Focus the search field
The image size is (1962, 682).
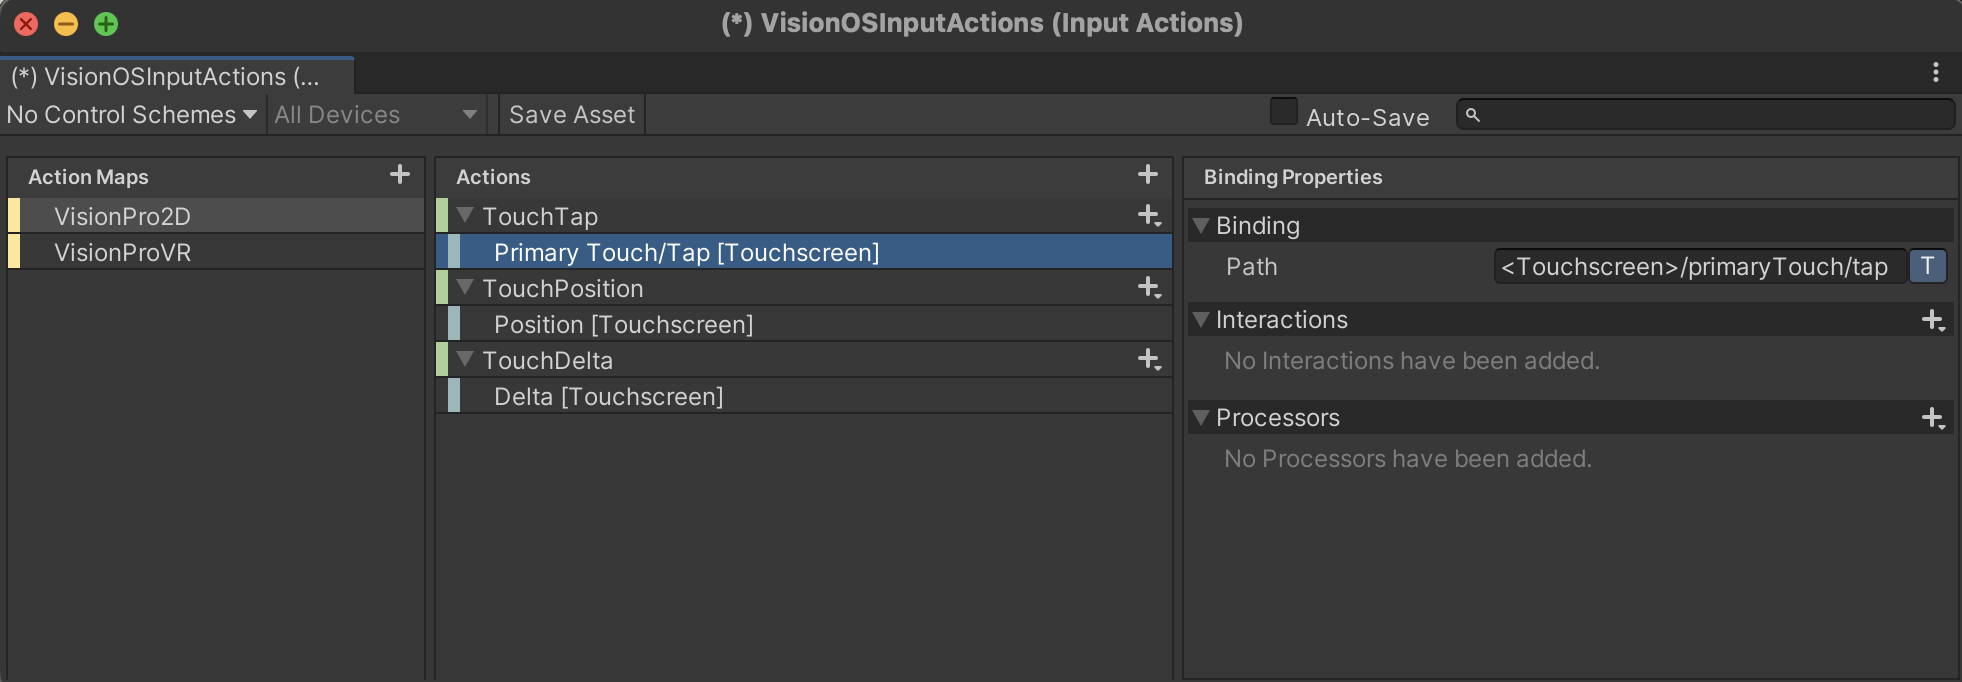pyautogui.click(x=1705, y=115)
